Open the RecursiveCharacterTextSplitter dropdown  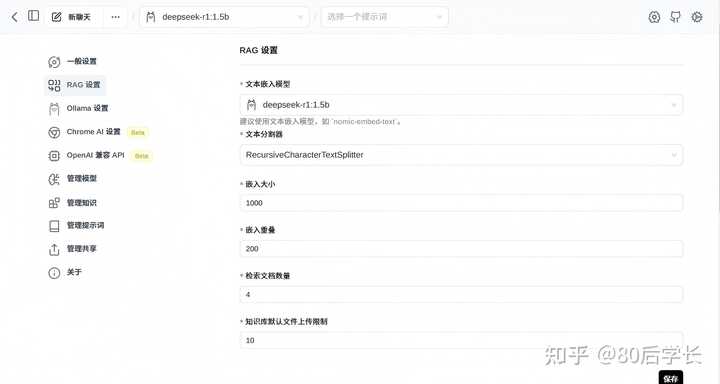pyautogui.click(x=461, y=155)
